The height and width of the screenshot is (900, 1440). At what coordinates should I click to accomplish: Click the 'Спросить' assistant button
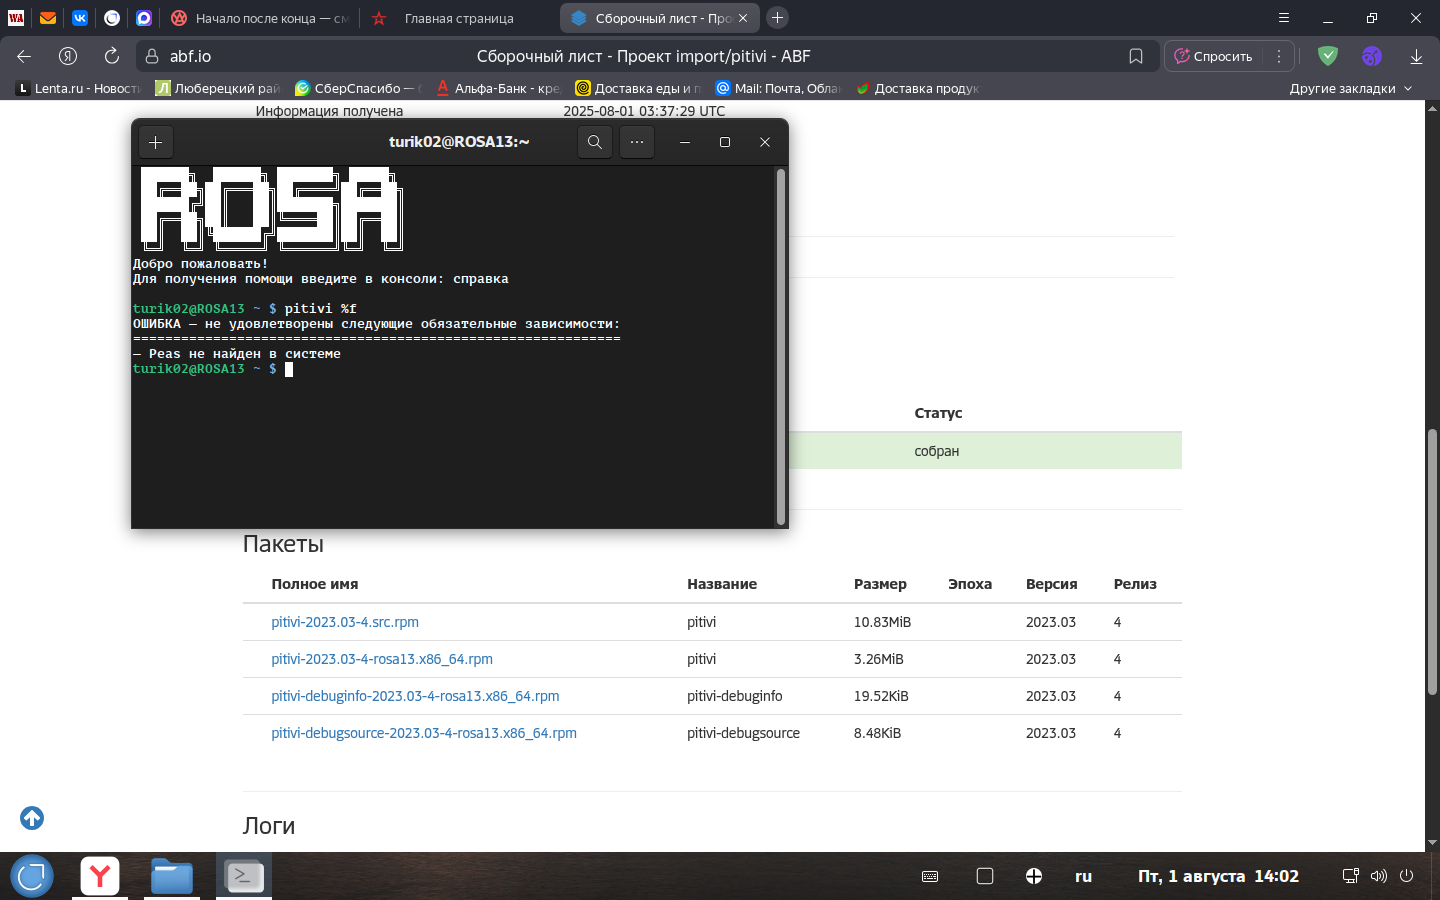[x=1213, y=56]
